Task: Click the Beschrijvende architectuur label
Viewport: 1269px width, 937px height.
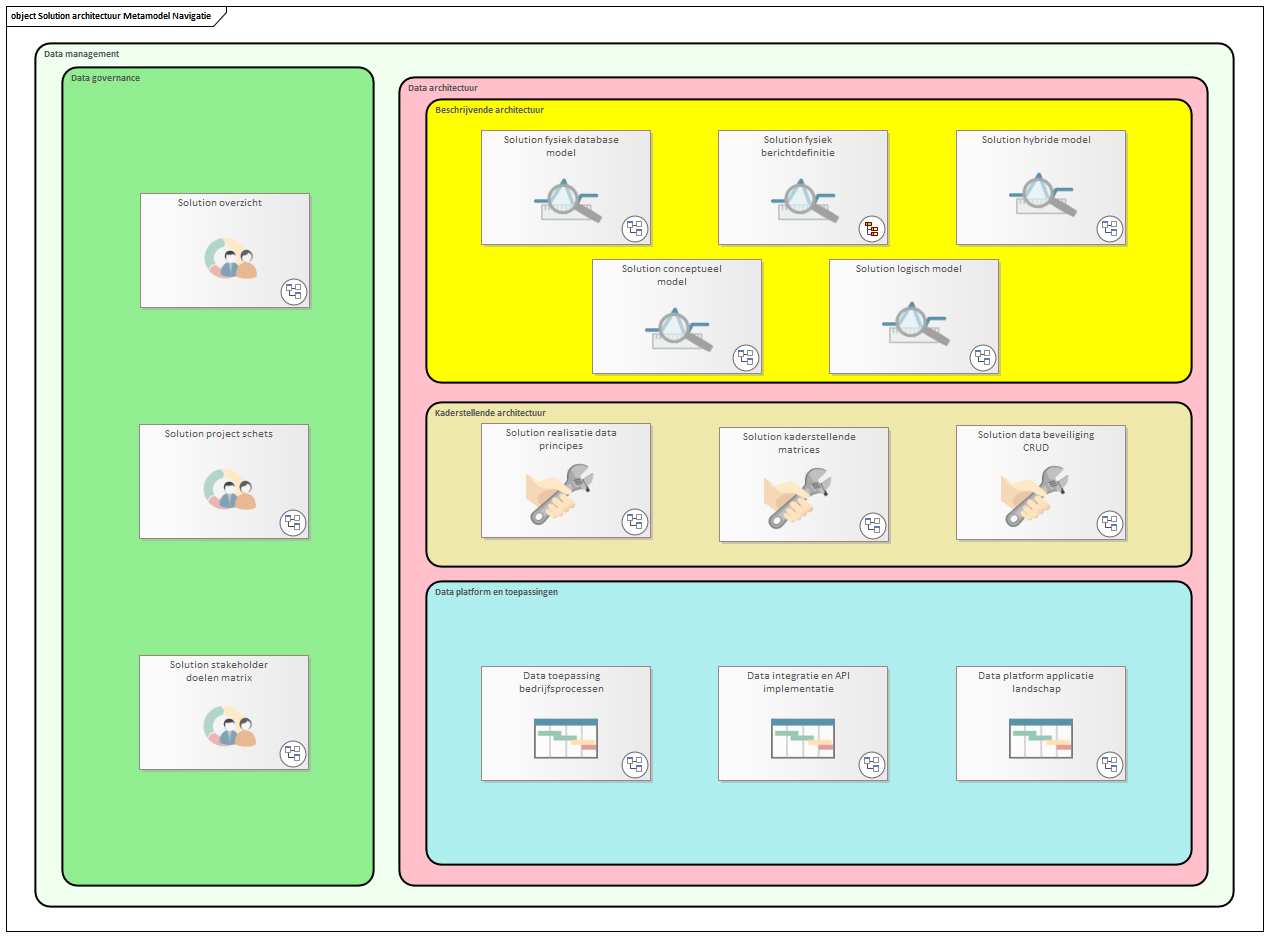Action: [489, 110]
